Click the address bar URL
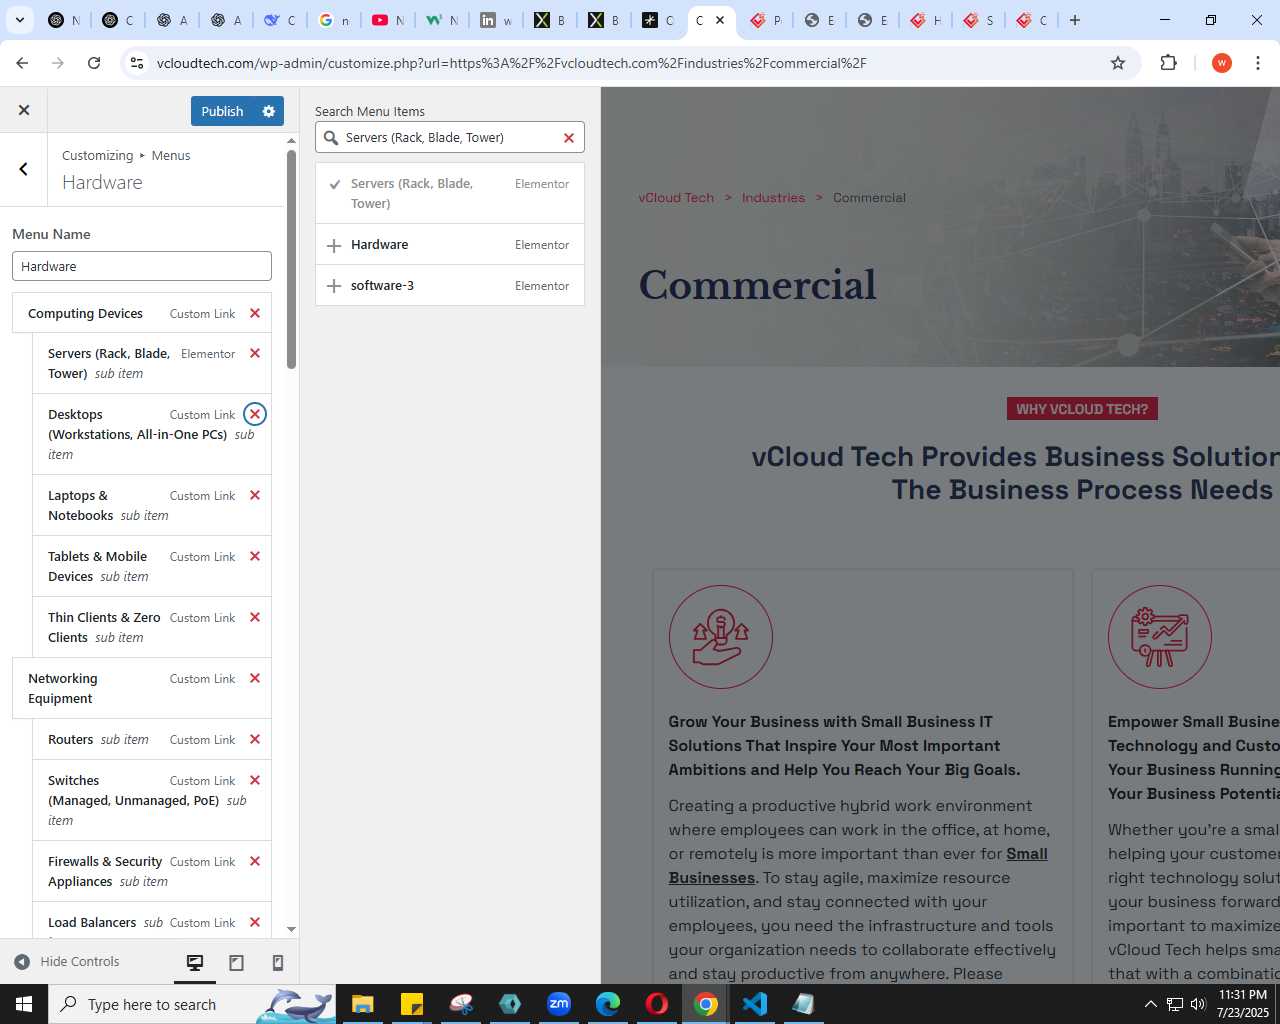This screenshot has height=1024, width=1280. click(x=511, y=63)
